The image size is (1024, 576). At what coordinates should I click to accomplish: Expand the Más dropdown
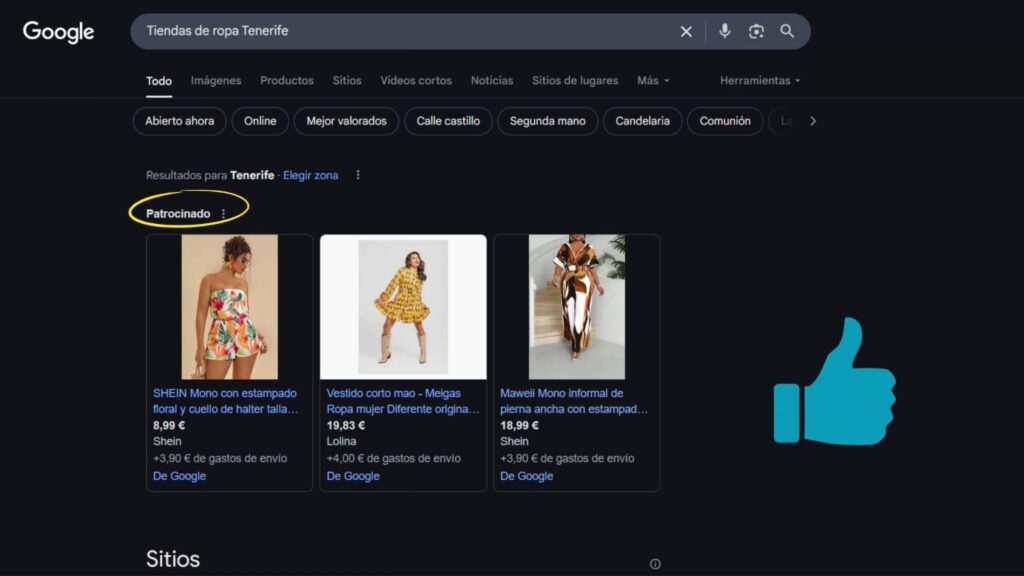tap(653, 80)
